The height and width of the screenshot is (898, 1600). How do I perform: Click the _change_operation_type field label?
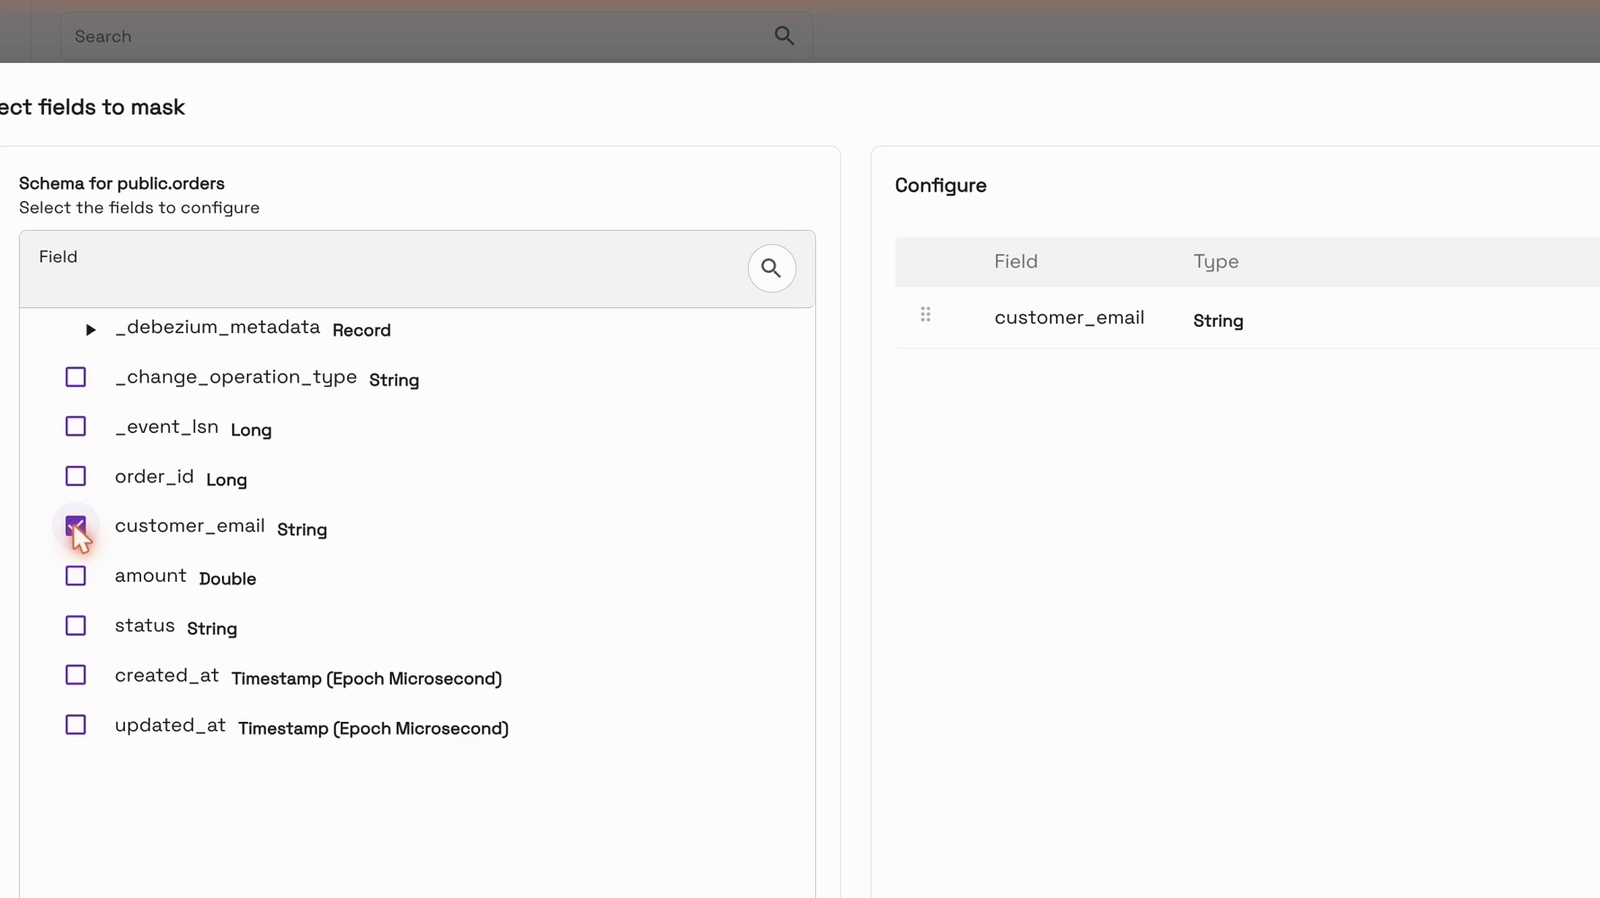coord(236,377)
